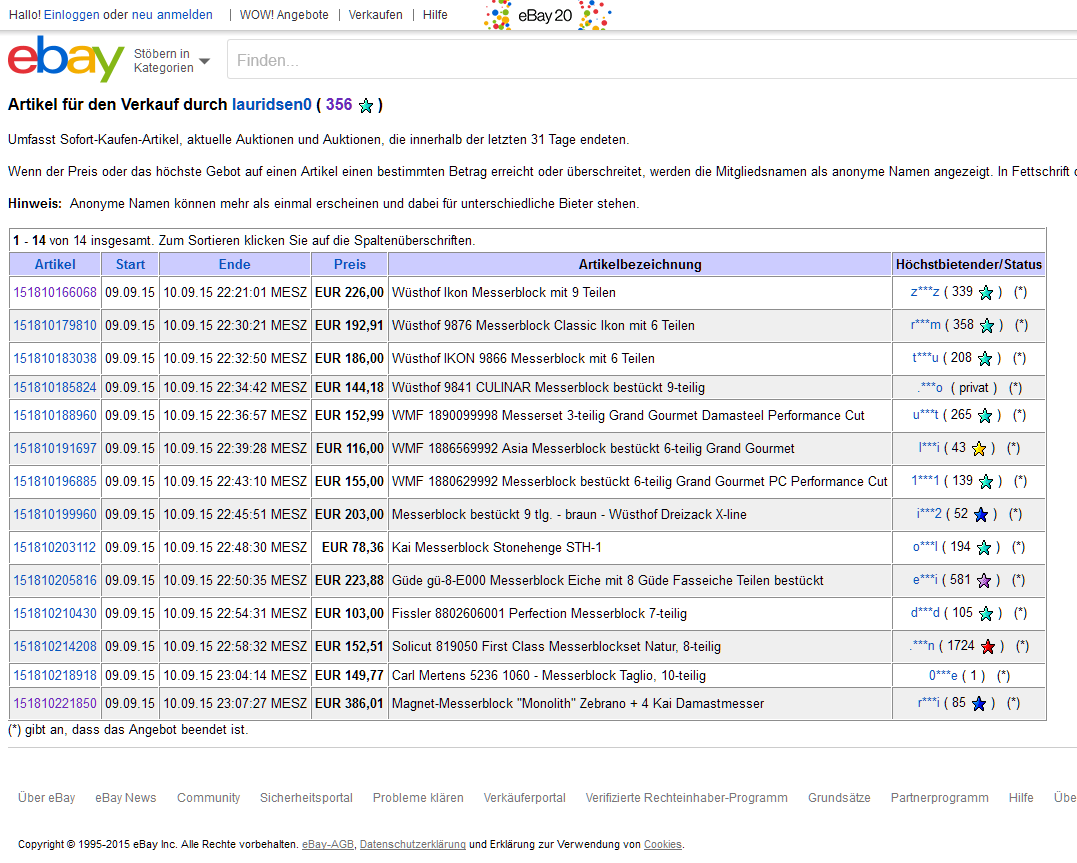The height and width of the screenshot is (863, 1077).
Task: Open item 151810166068
Action: point(55,293)
